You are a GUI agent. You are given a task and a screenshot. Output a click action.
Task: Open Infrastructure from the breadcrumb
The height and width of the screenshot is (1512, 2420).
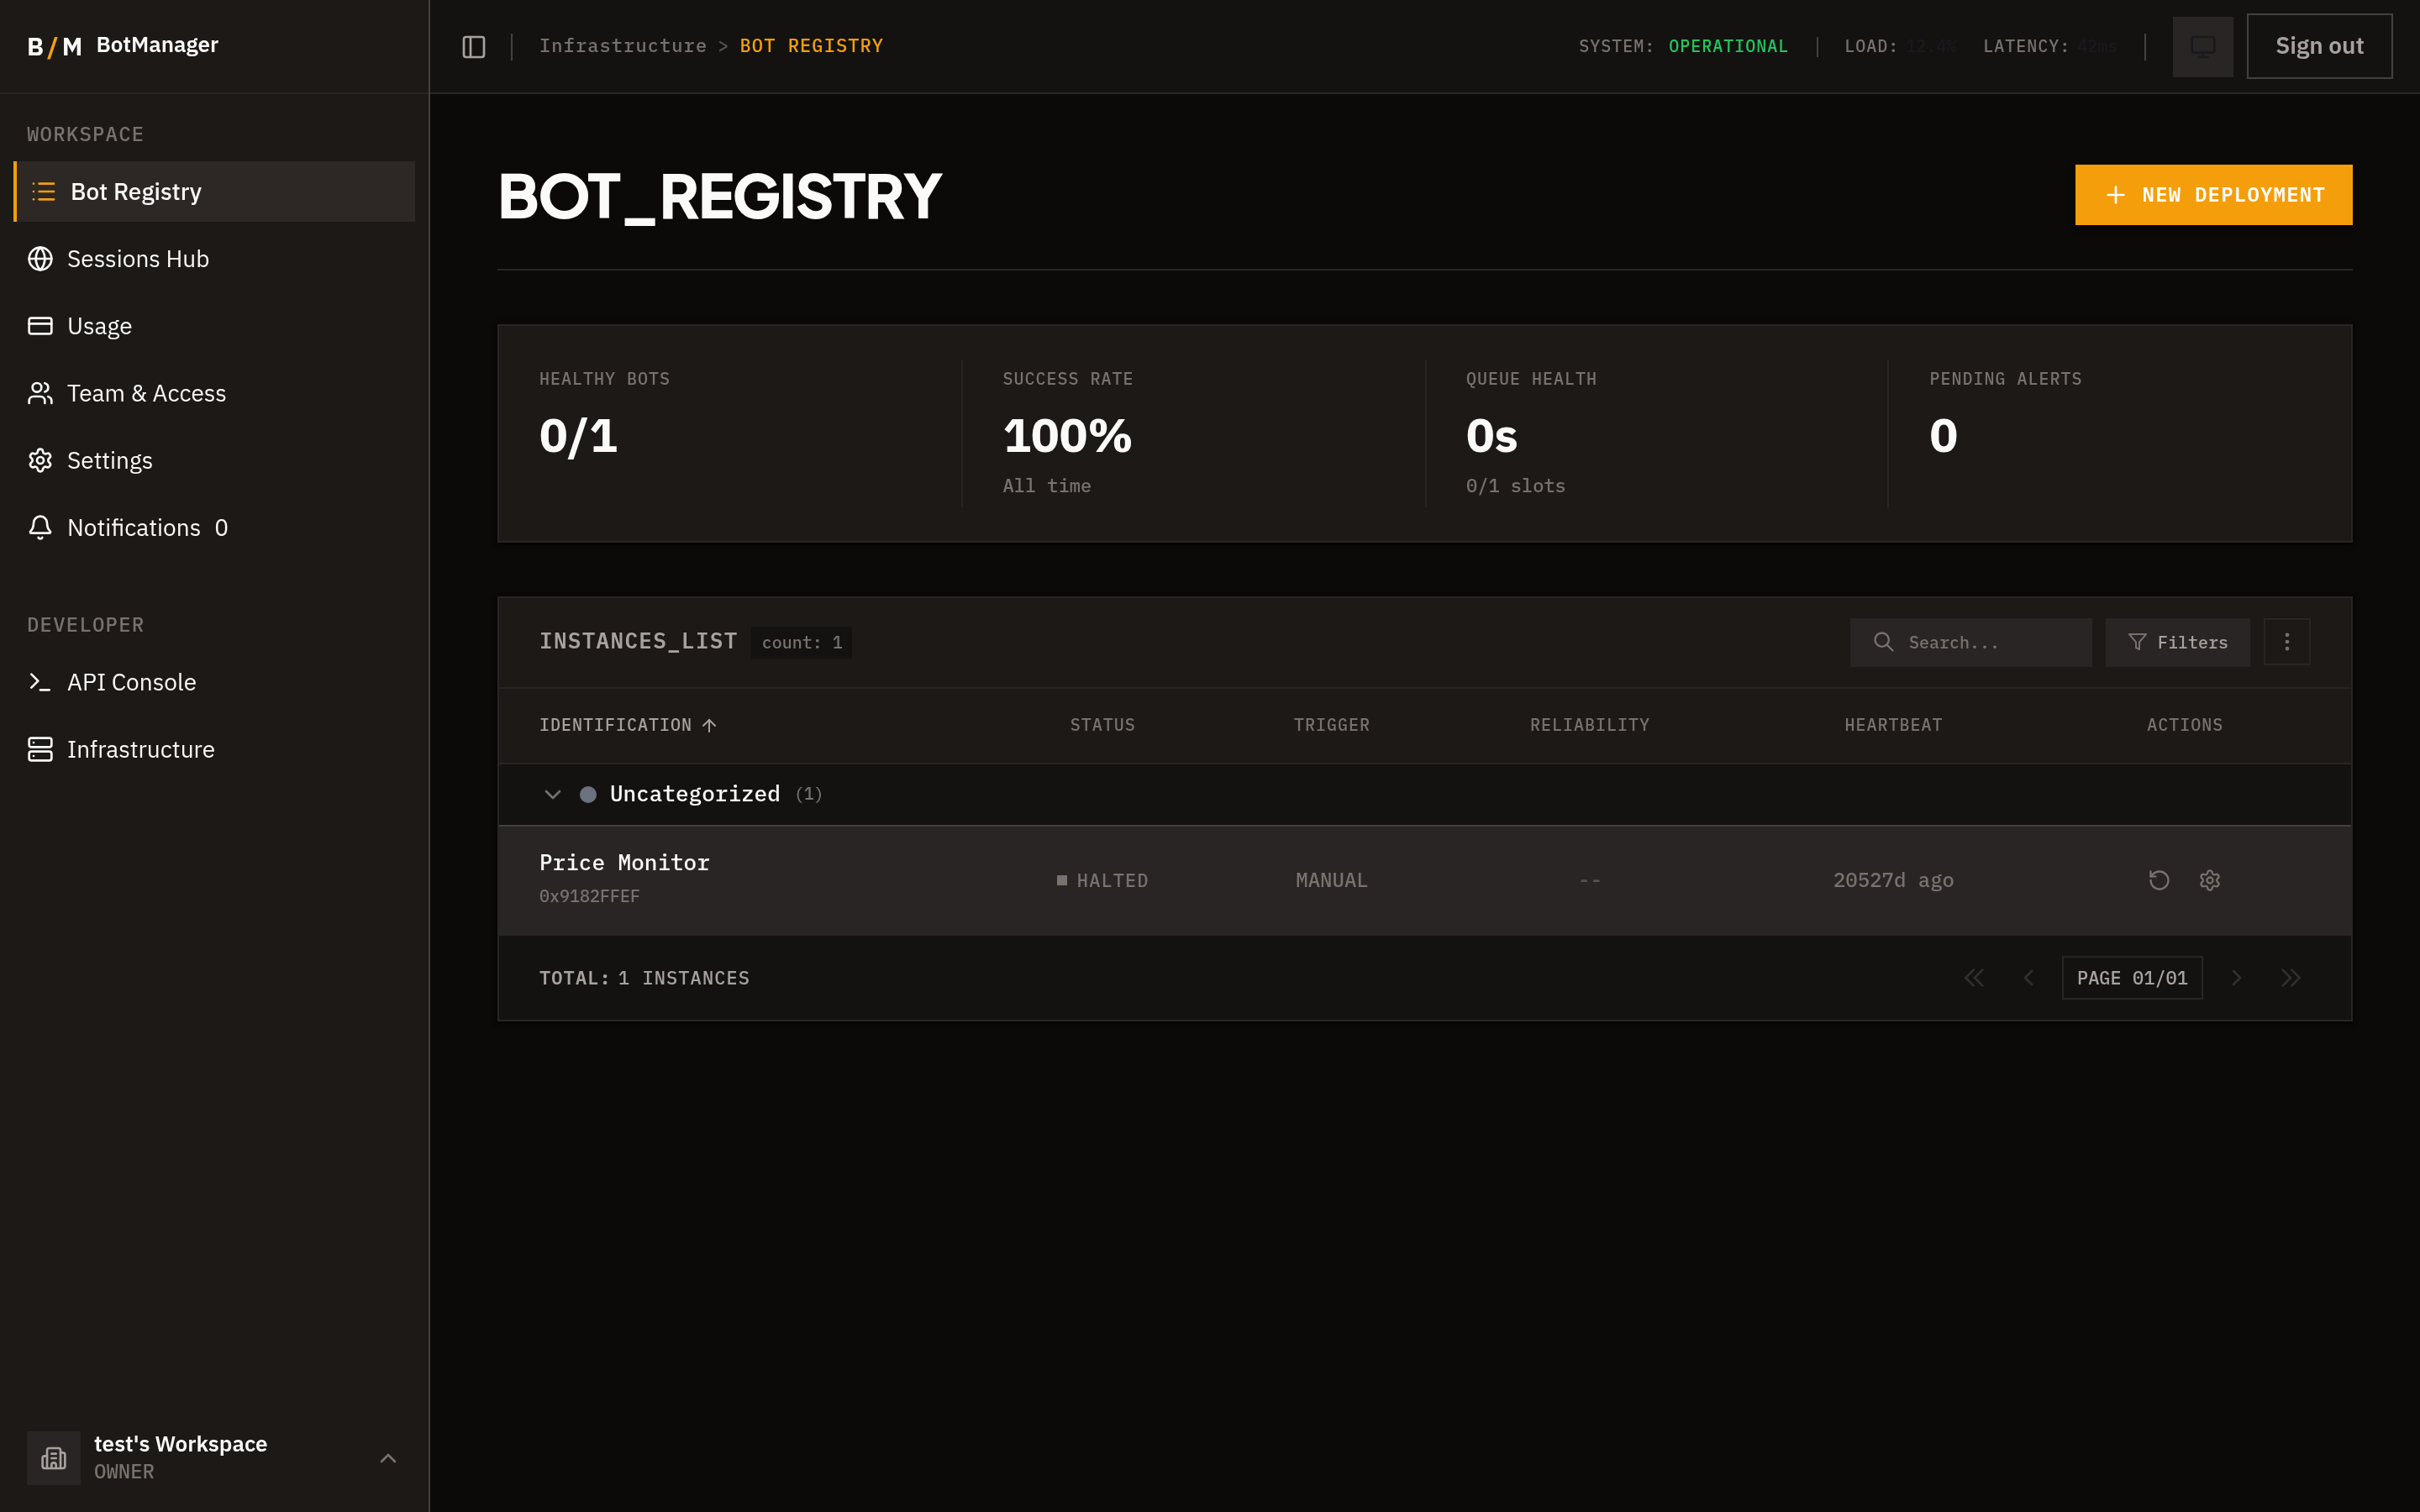tap(622, 45)
